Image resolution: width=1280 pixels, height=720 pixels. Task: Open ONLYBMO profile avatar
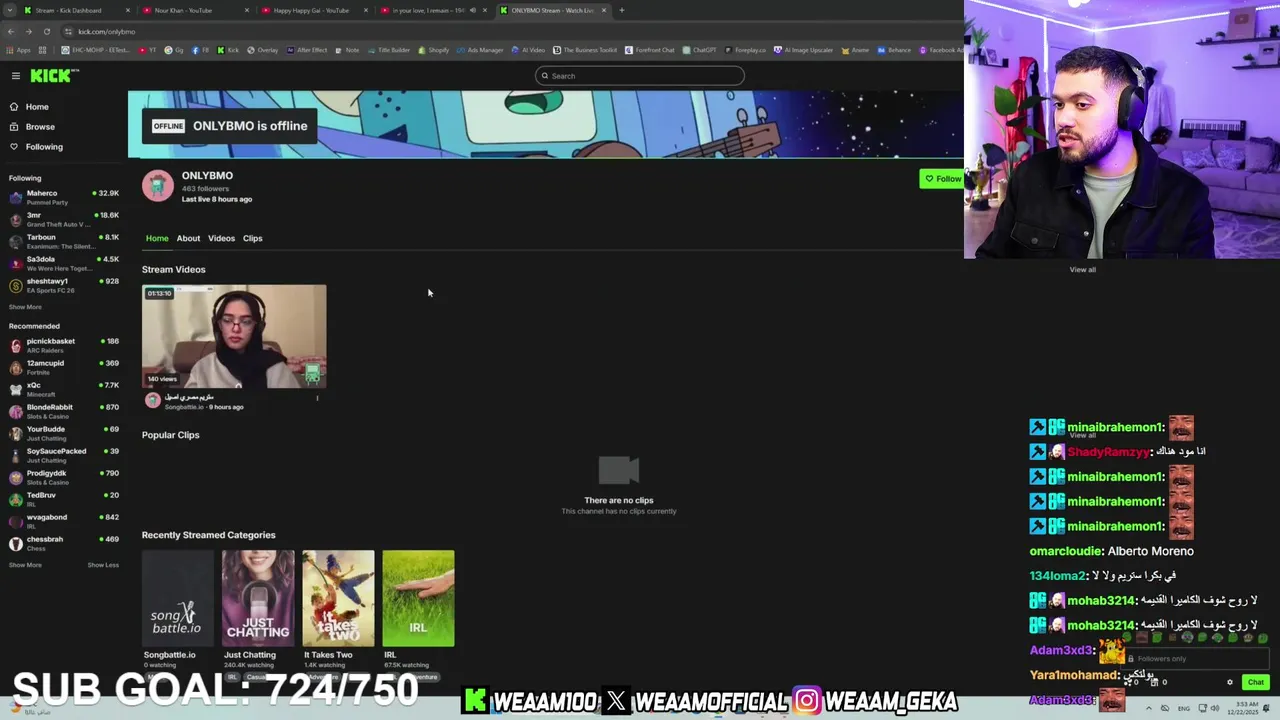click(158, 186)
